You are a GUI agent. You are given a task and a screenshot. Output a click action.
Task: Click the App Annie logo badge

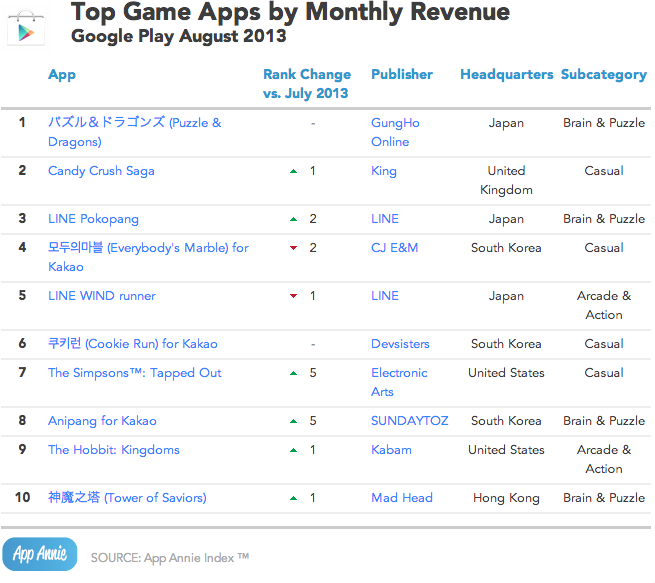(40, 554)
